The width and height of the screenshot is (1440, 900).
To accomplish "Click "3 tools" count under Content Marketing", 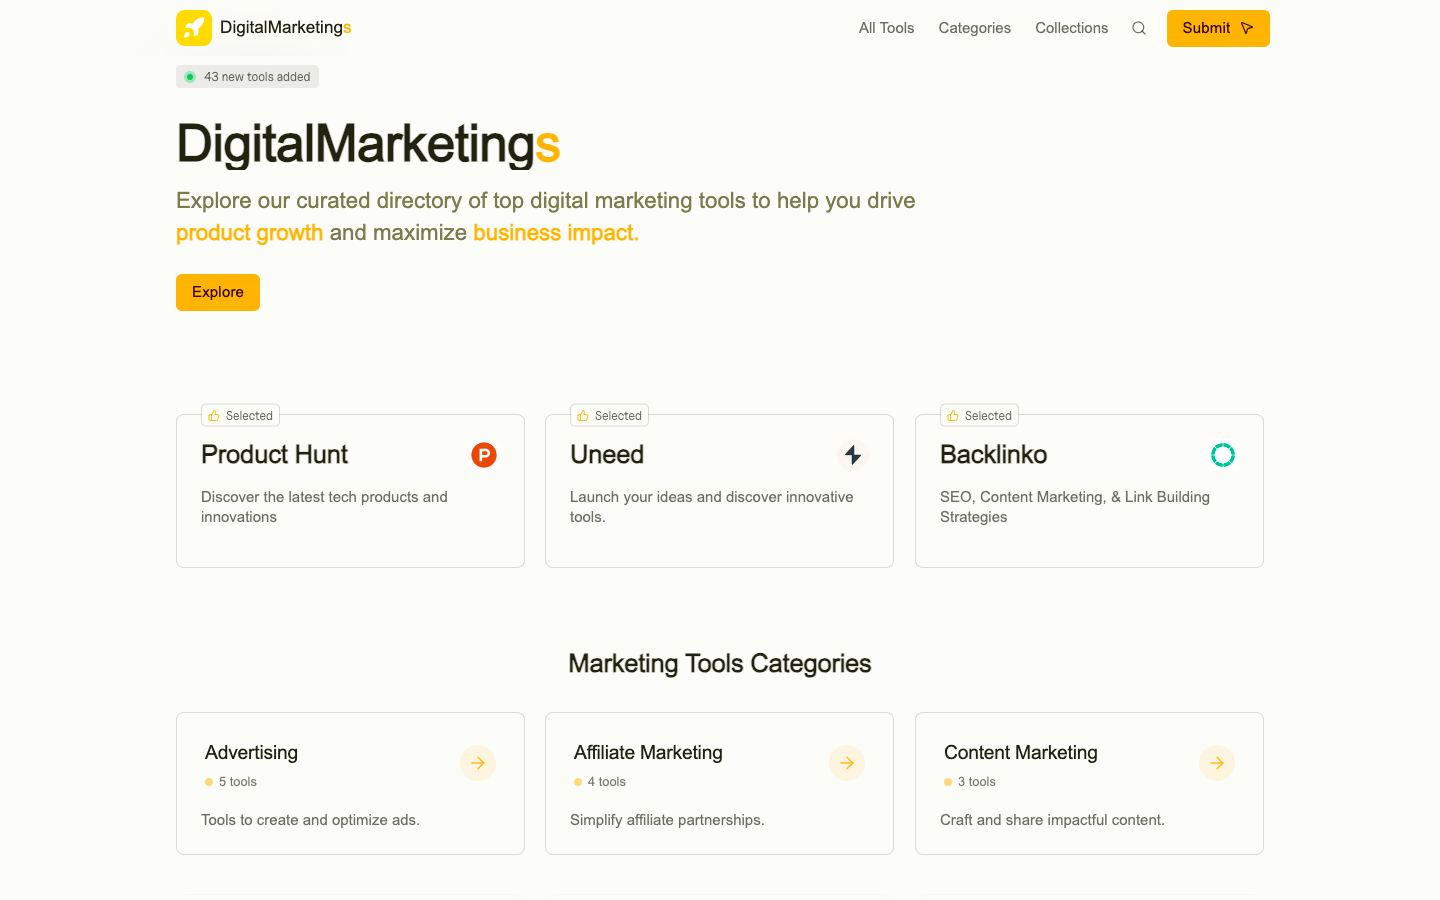I will 977,782.
